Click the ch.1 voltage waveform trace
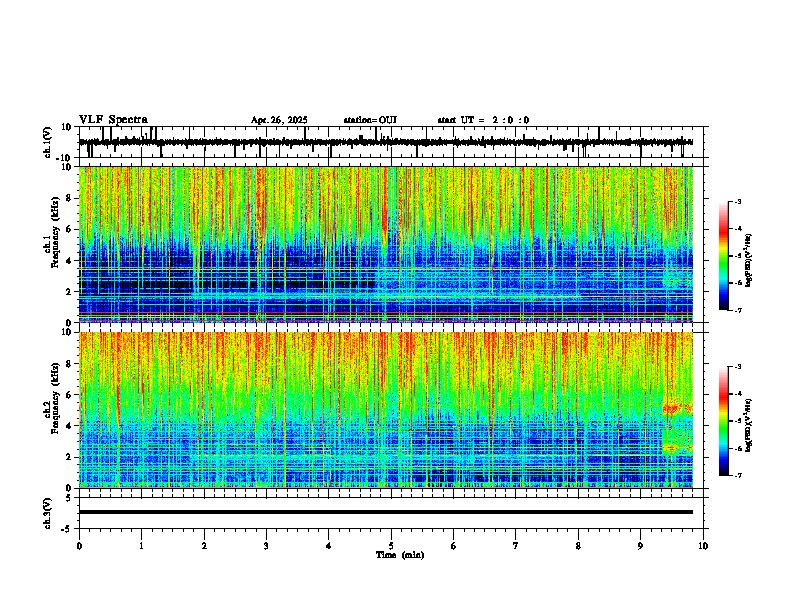Screen dimensions: 792x612 [x=385, y=142]
